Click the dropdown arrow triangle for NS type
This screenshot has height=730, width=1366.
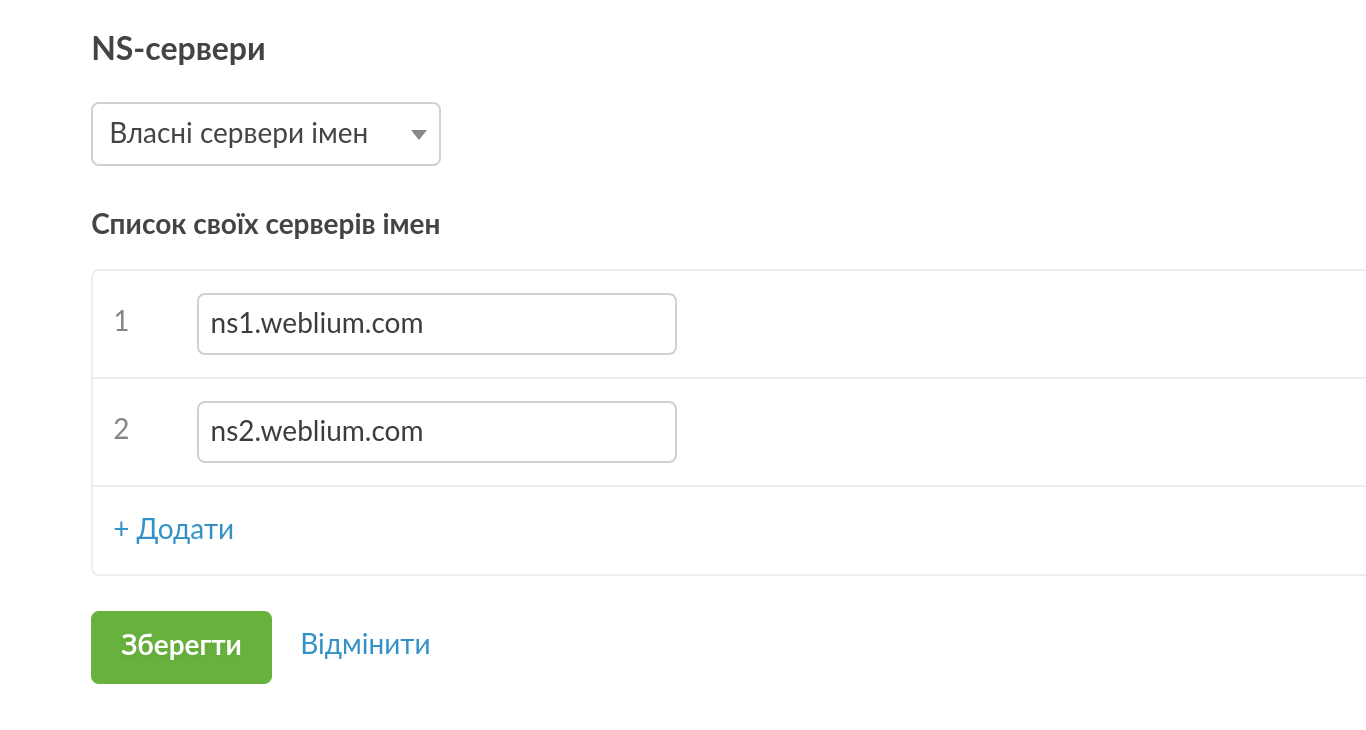pyautogui.click(x=419, y=135)
